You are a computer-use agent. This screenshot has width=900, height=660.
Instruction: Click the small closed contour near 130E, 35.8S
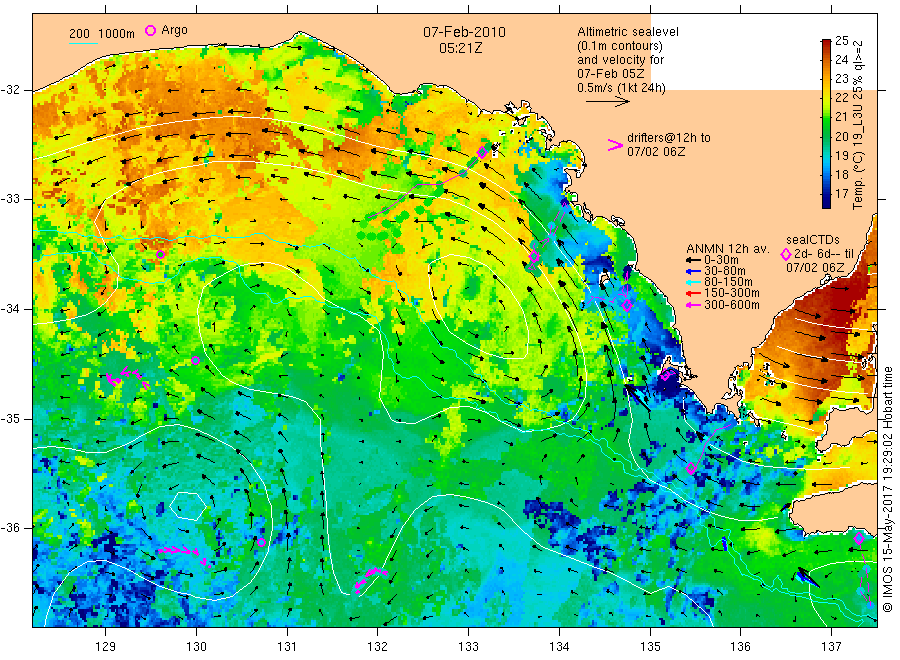188,506
